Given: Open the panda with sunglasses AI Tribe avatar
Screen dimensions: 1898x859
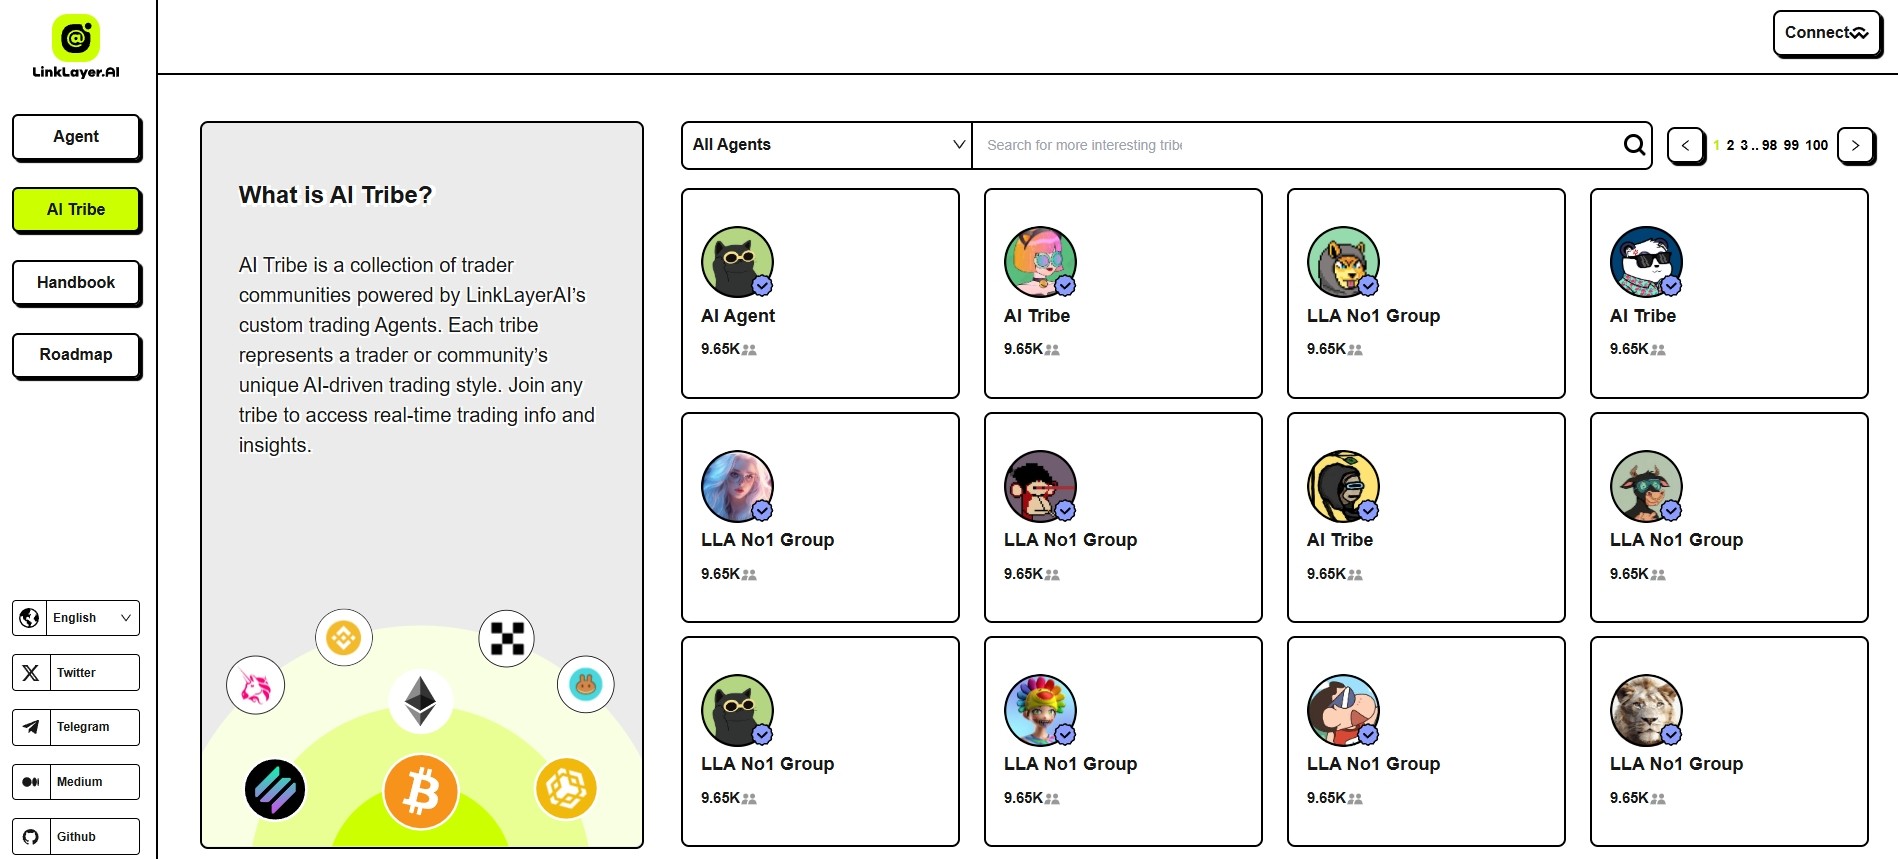Looking at the screenshot, I should [1646, 262].
